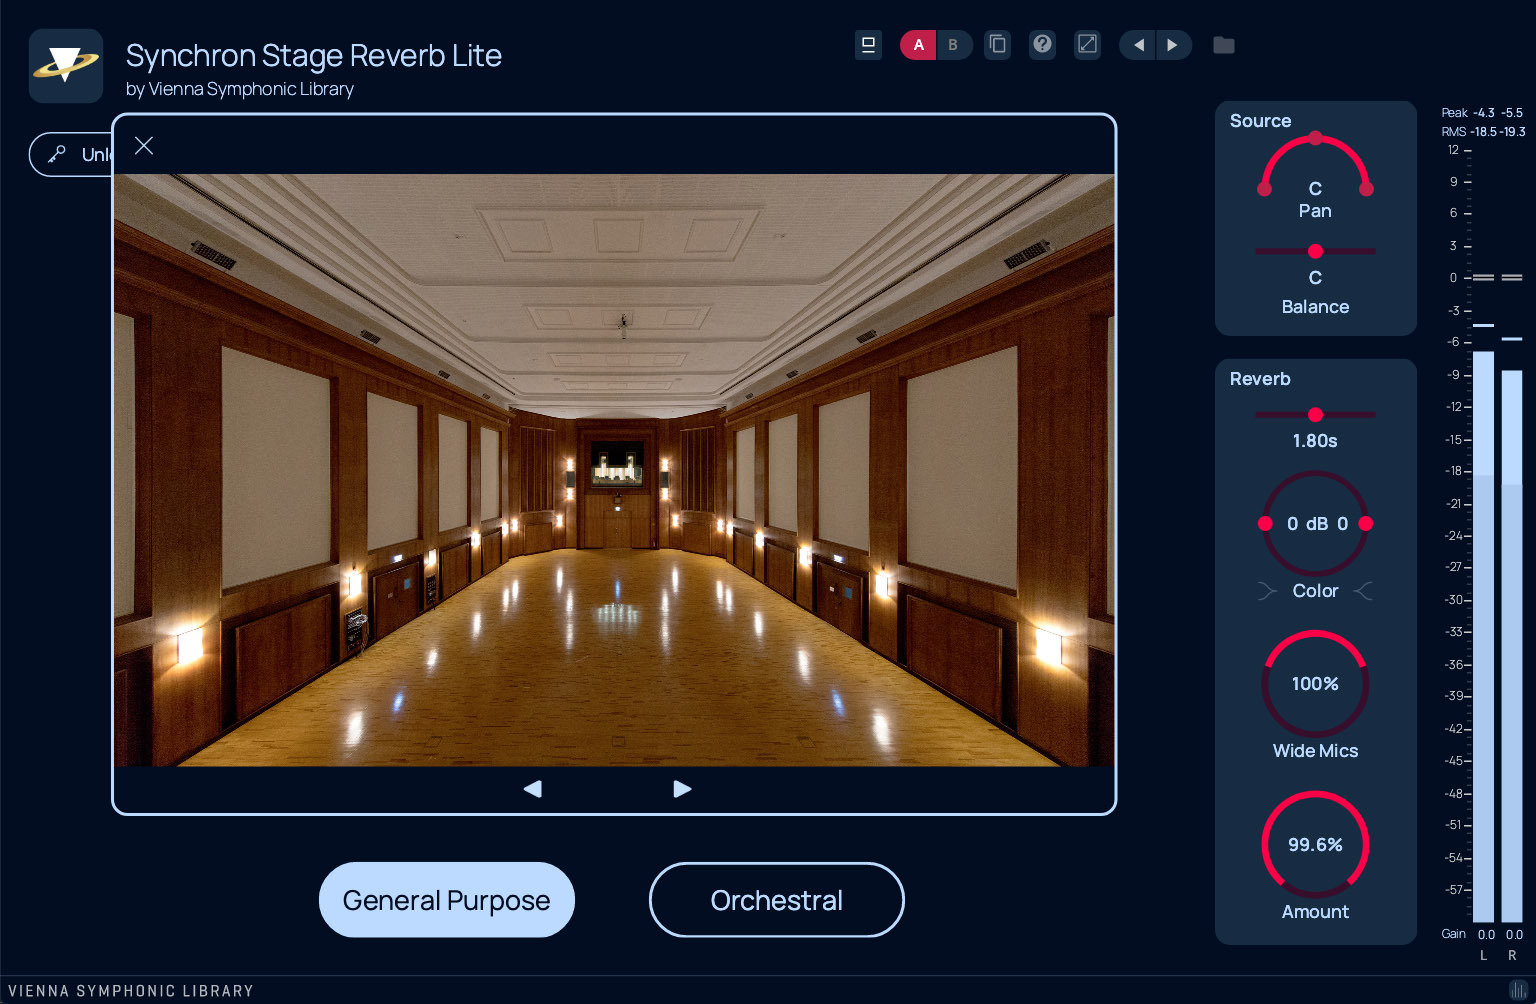Click the Synchron Stage hall photo
The height and width of the screenshot is (1004, 1536).
[x=614, y=470]
